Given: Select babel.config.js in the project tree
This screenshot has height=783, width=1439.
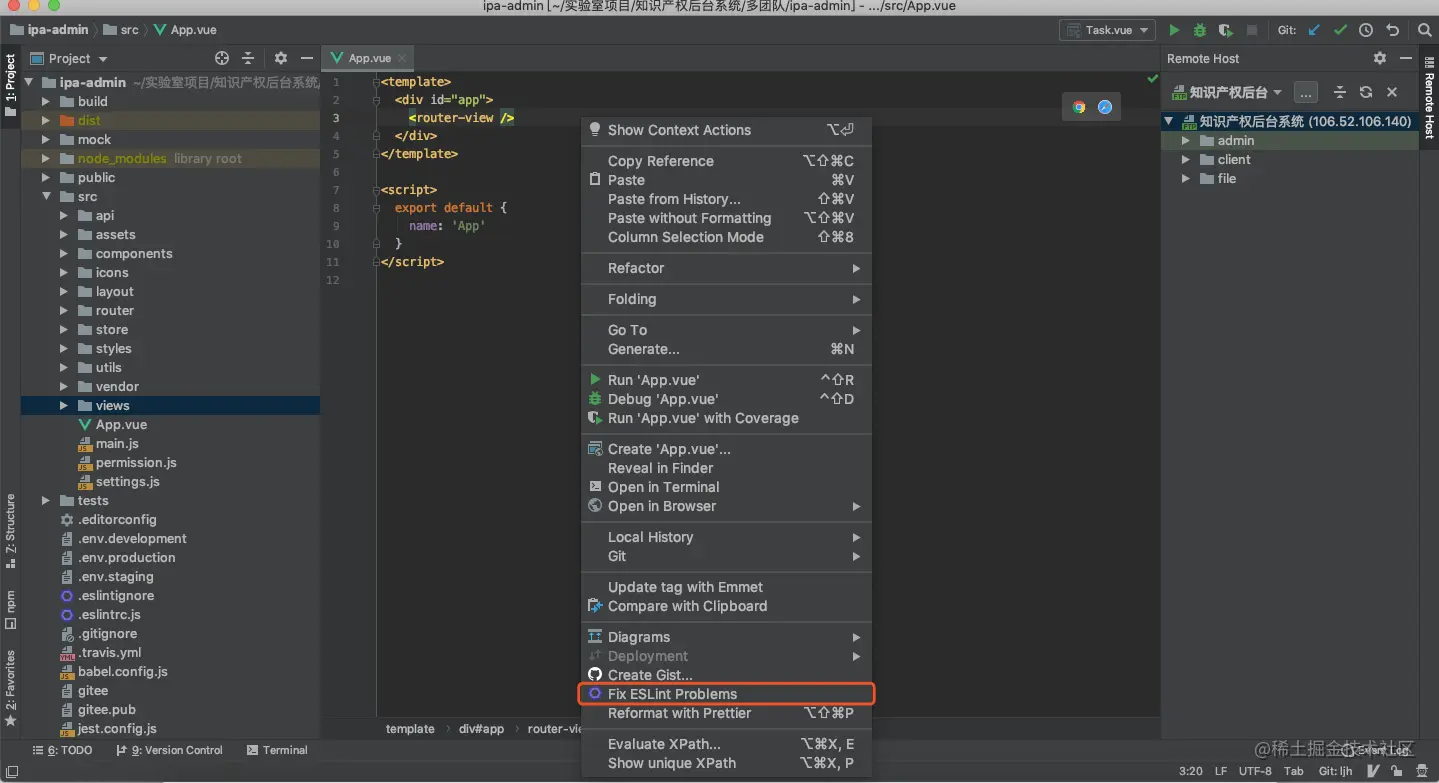Looking at the screenshot, I should 123,671.
